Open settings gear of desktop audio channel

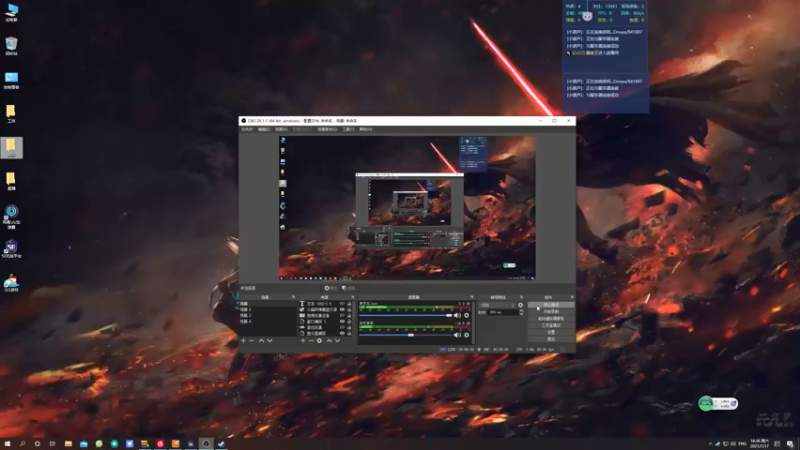466,335
